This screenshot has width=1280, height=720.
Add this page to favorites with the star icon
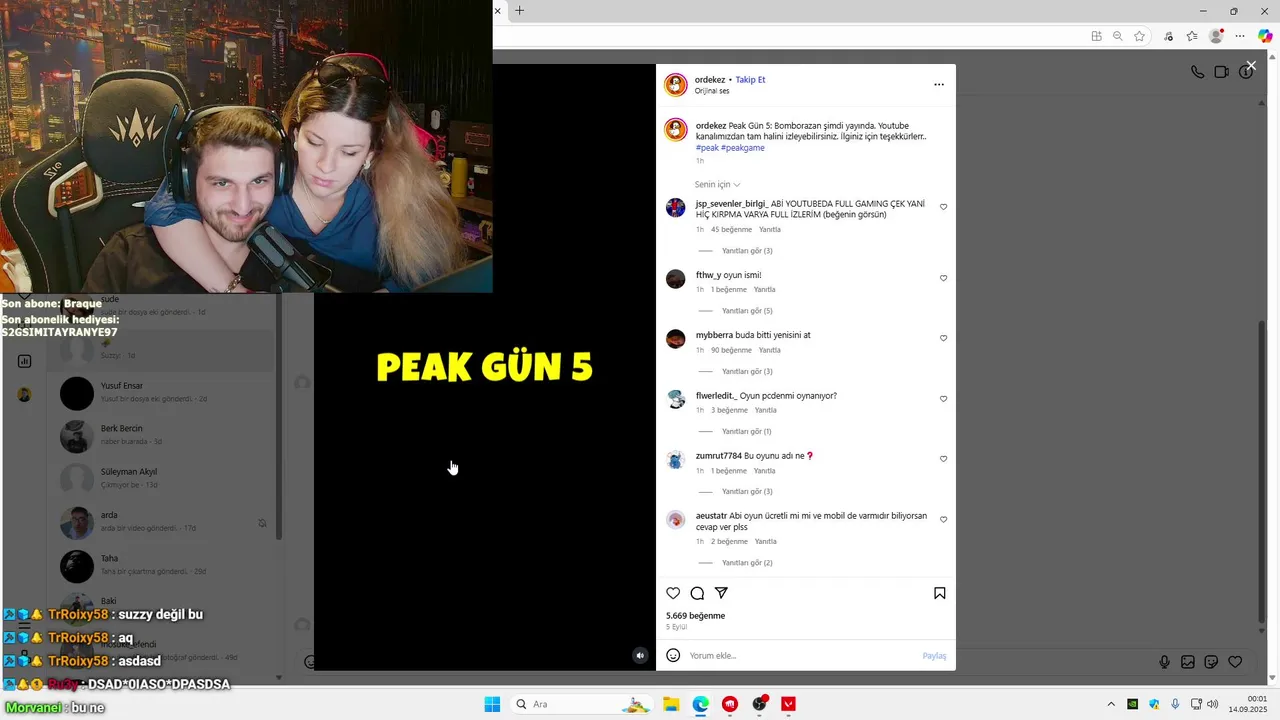pyautogui.click(x=1139, y=36)
